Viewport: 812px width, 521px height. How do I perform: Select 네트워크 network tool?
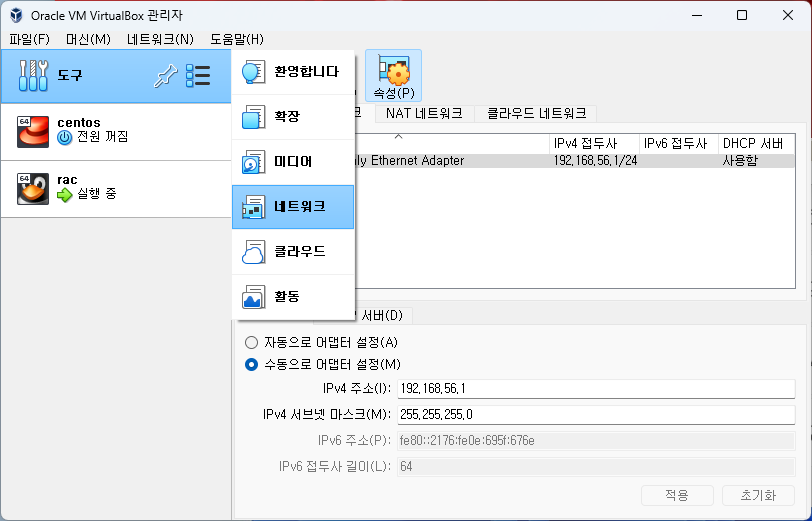pyautogui.click(x=293, y=207)
